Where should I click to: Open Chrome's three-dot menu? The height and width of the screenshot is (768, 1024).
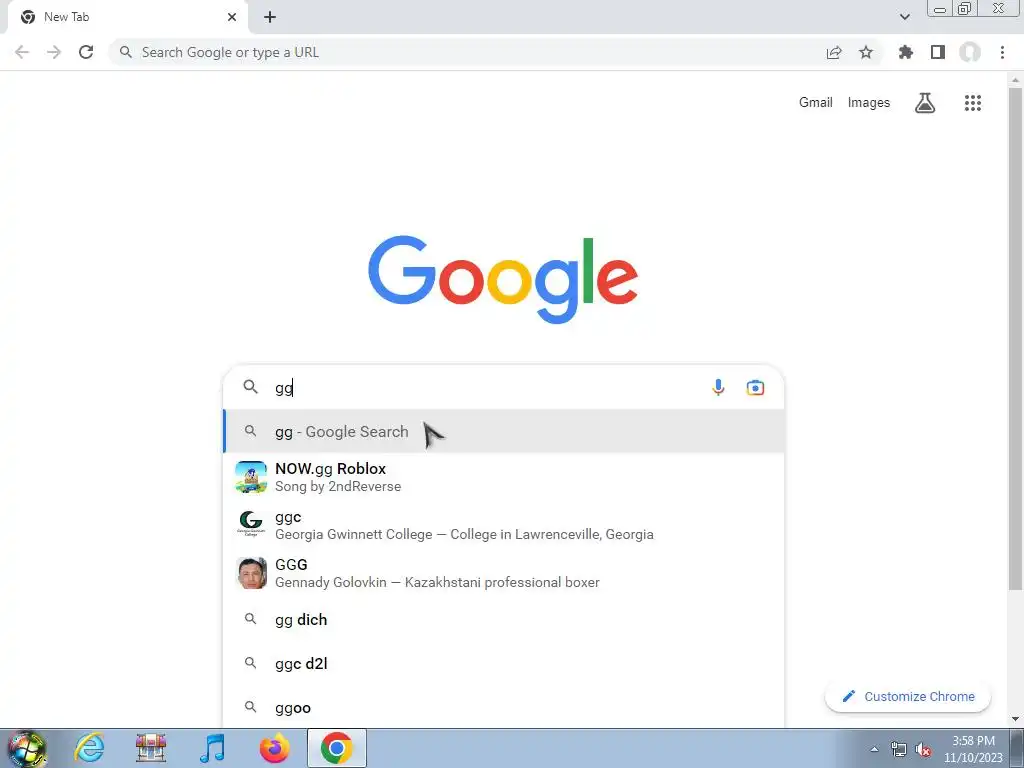1002,52
